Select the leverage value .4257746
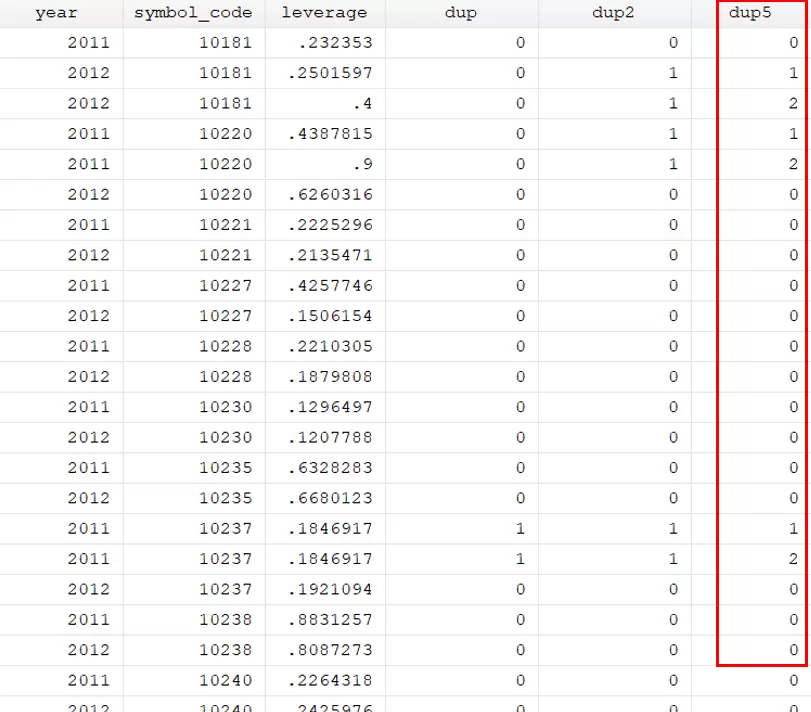 (x=329, y=286)
